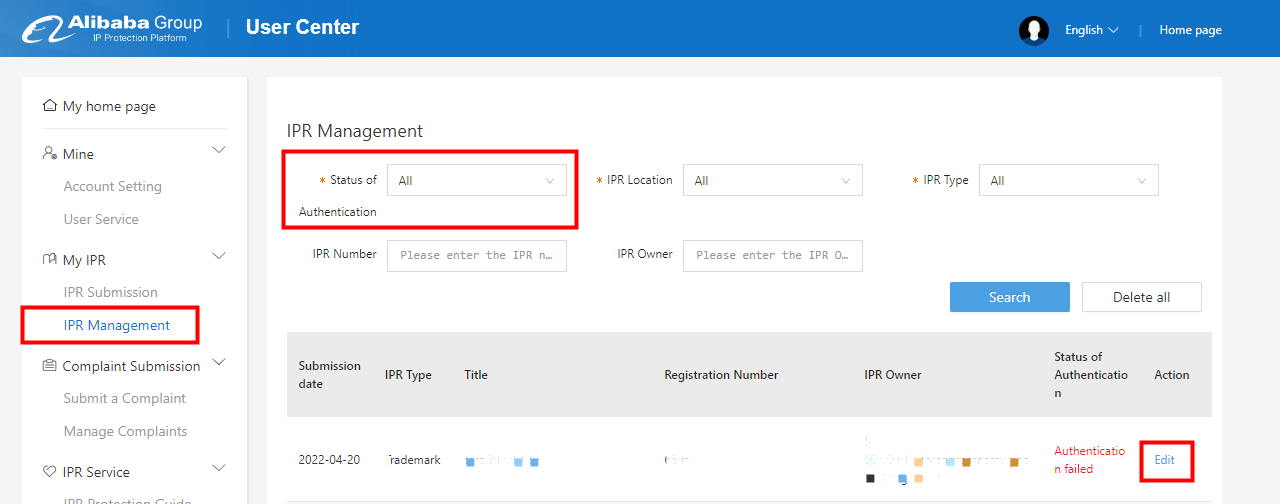Viewport: 1280px width, 504px height.
Task: Click the heart icon next to IPR Service
Action: coord(50,471)
